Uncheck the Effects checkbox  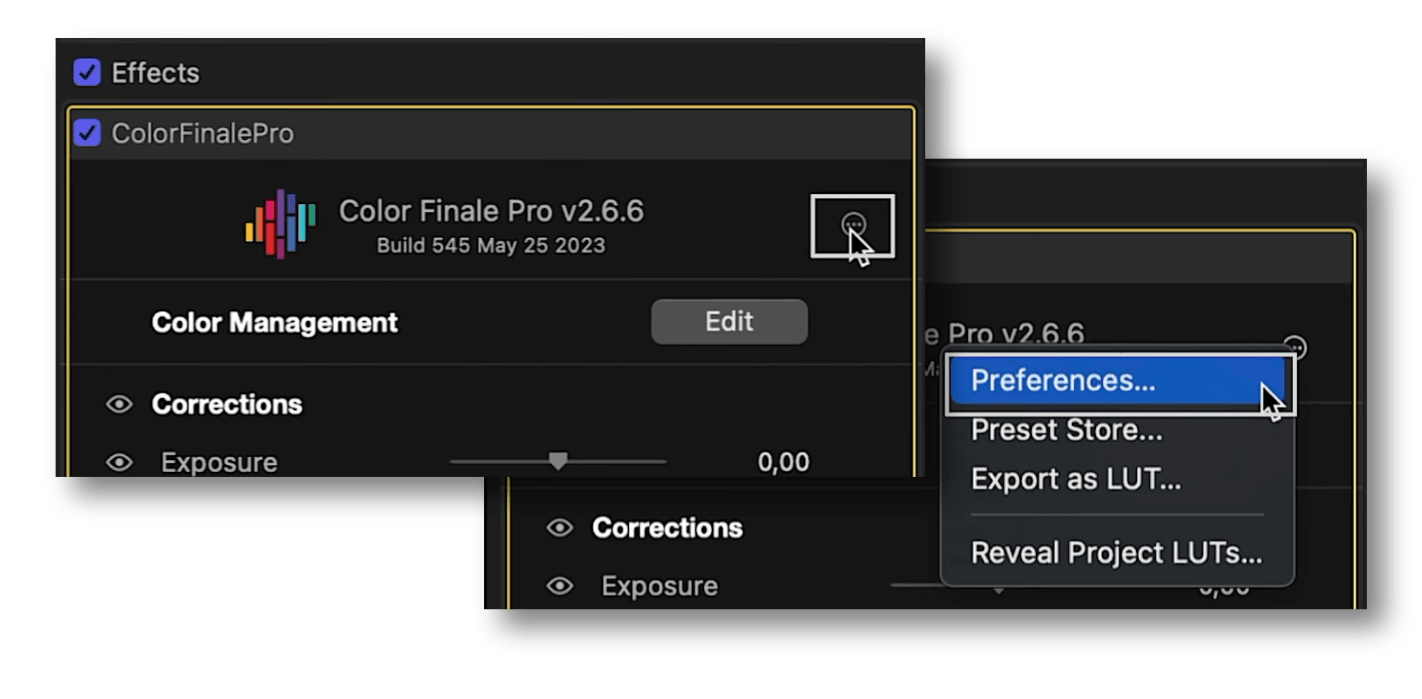point(87,73)
